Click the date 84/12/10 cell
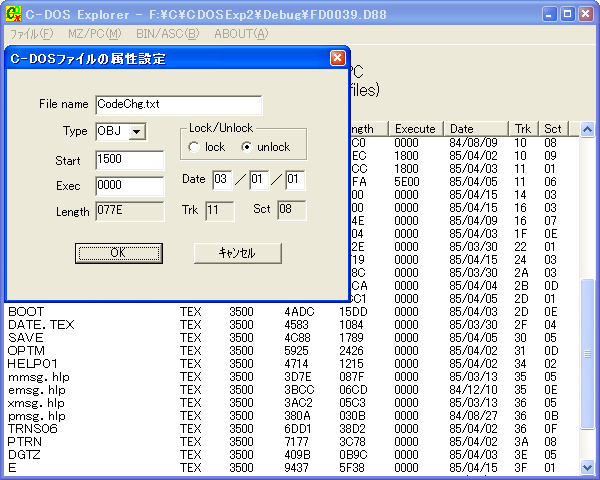Viewport: 600px width, 480px height. [x=473, y=390]
